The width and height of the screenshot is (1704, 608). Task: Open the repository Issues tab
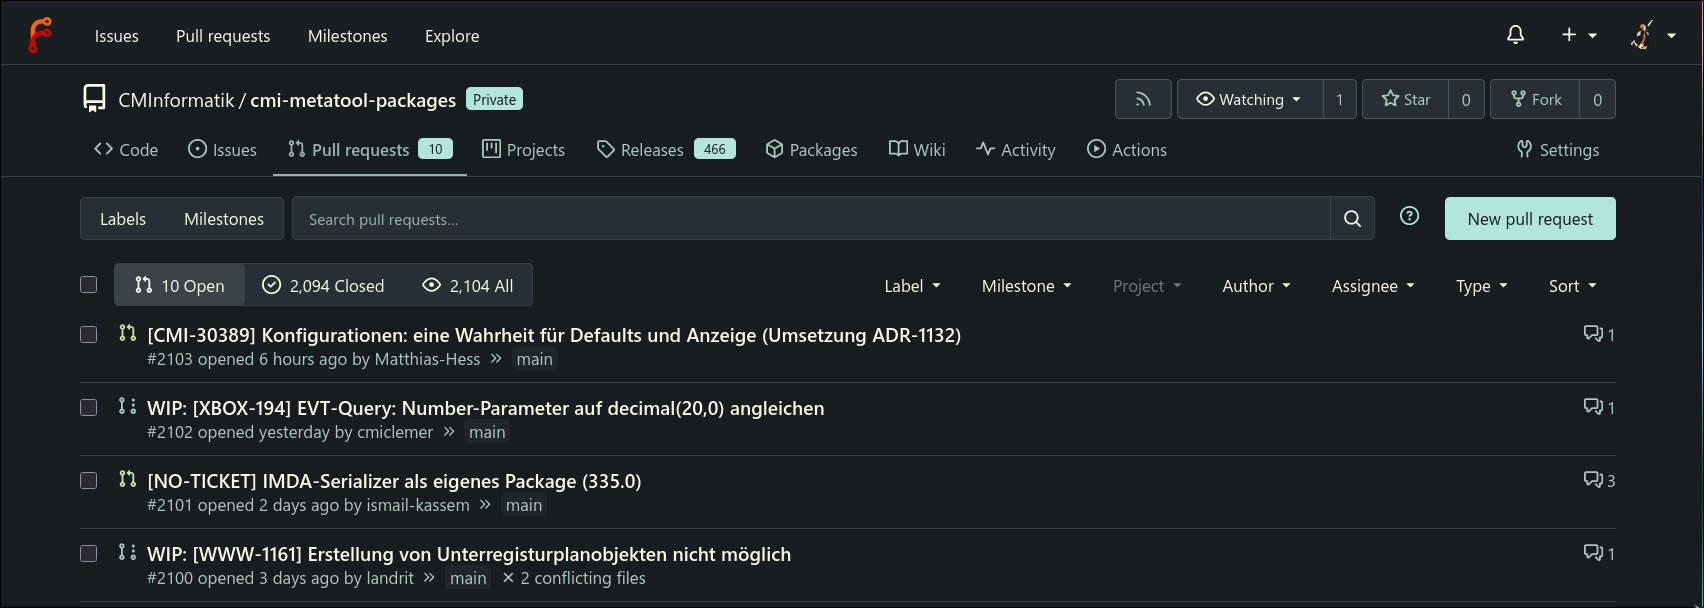[x=223, y=150]
